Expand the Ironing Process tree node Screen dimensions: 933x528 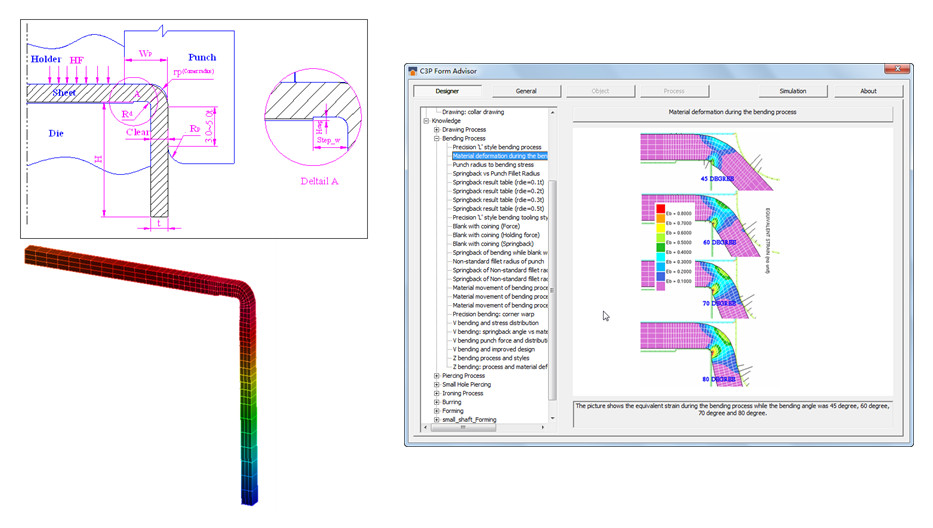pos(436,393)
